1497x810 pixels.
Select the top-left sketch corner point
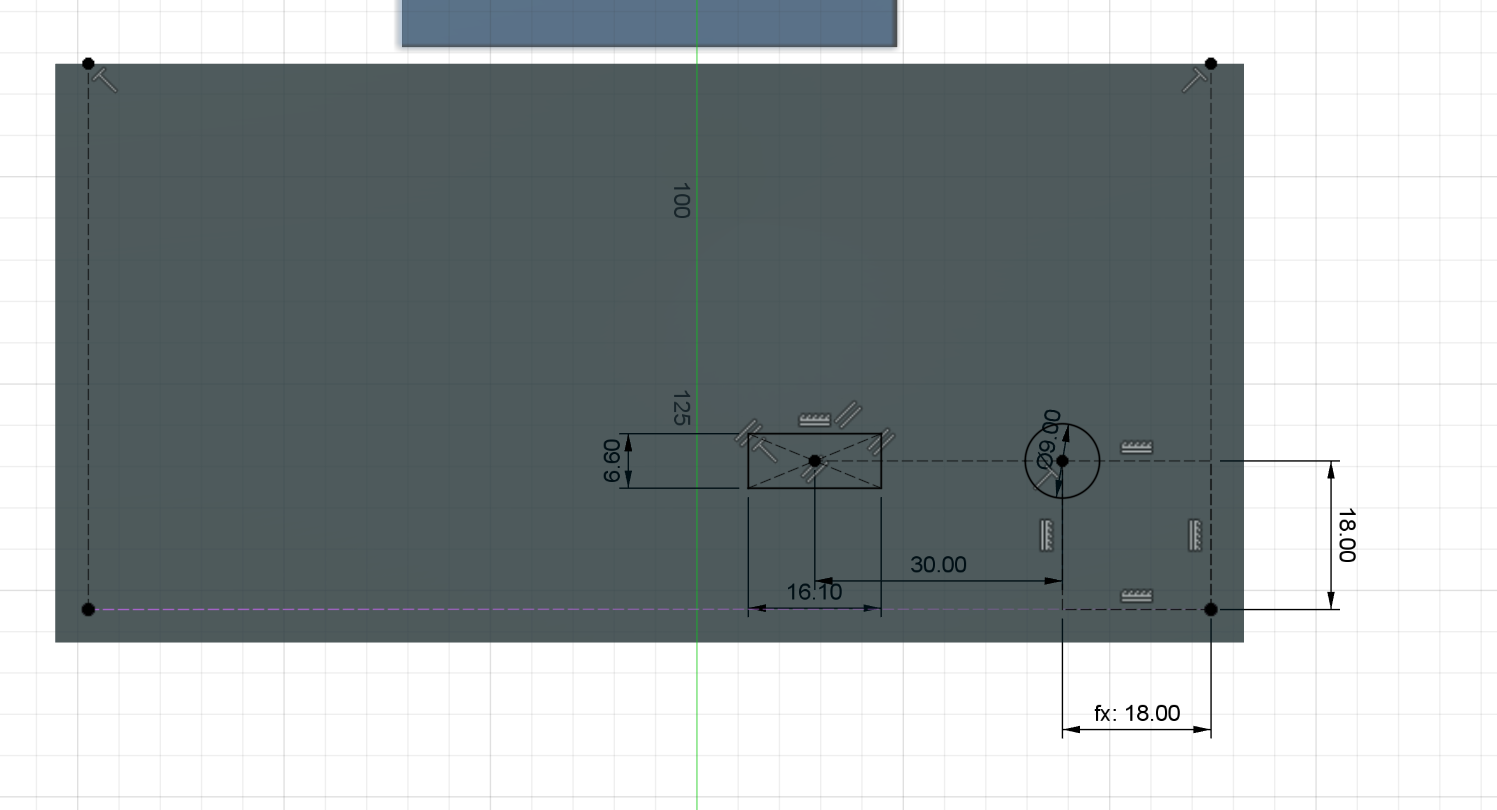[x=88, y=64]
